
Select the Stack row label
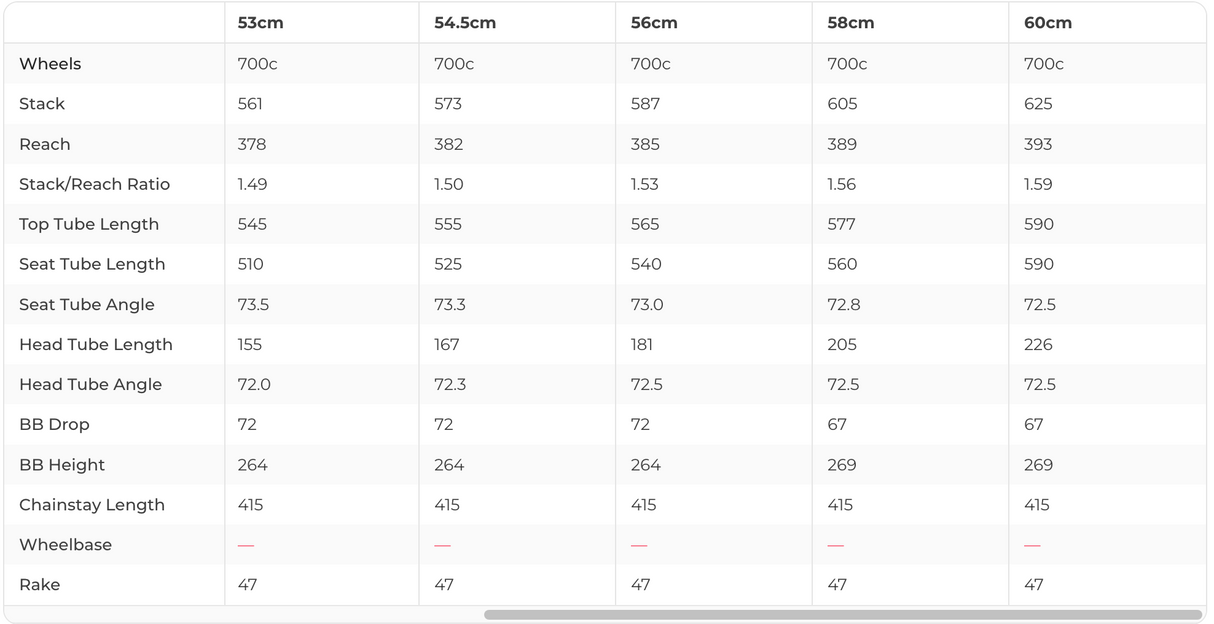42,104
